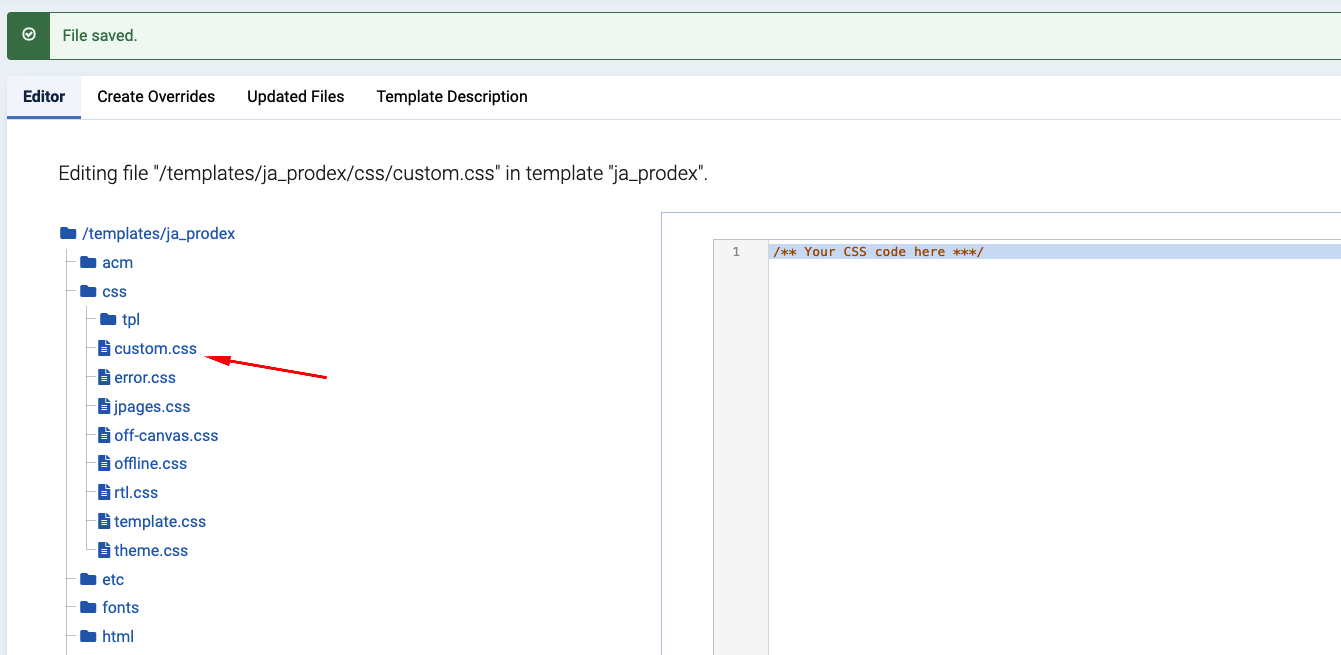This screenshot has height=655, width=1341.
Task: Open the rtl.css file
Action: click(x=136, y=493)
